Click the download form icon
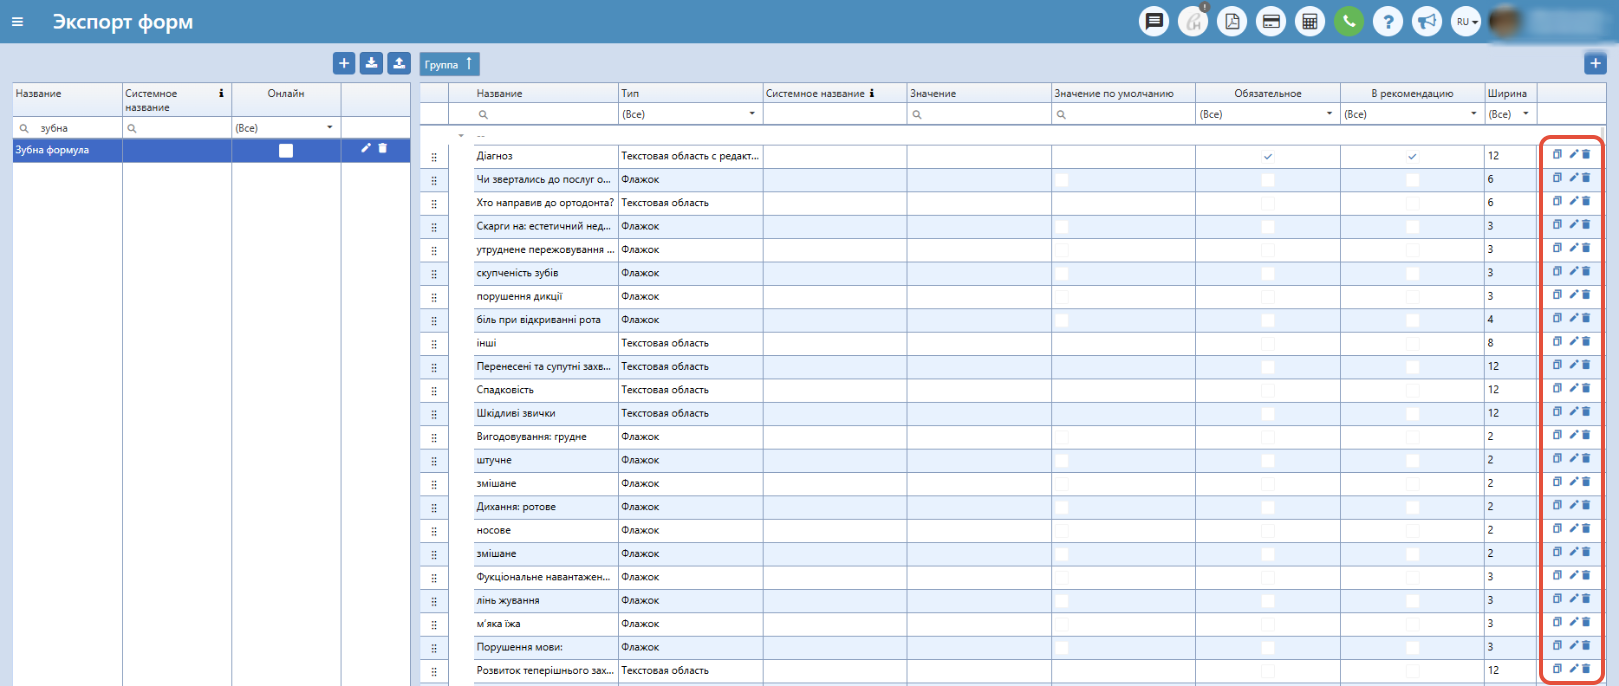Viewport: 1619px width, 686px height. pyautogui.click(x=371, y=63)
